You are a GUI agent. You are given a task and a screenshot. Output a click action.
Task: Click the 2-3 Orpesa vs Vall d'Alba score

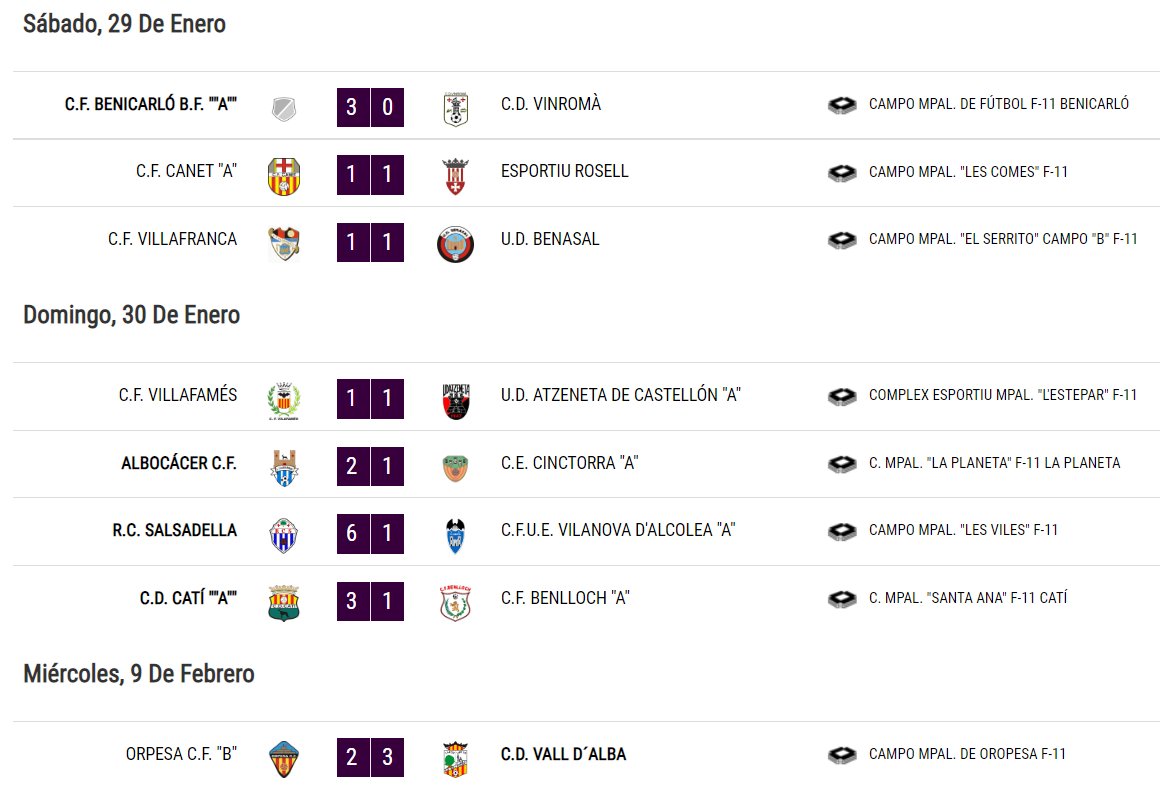371,757
